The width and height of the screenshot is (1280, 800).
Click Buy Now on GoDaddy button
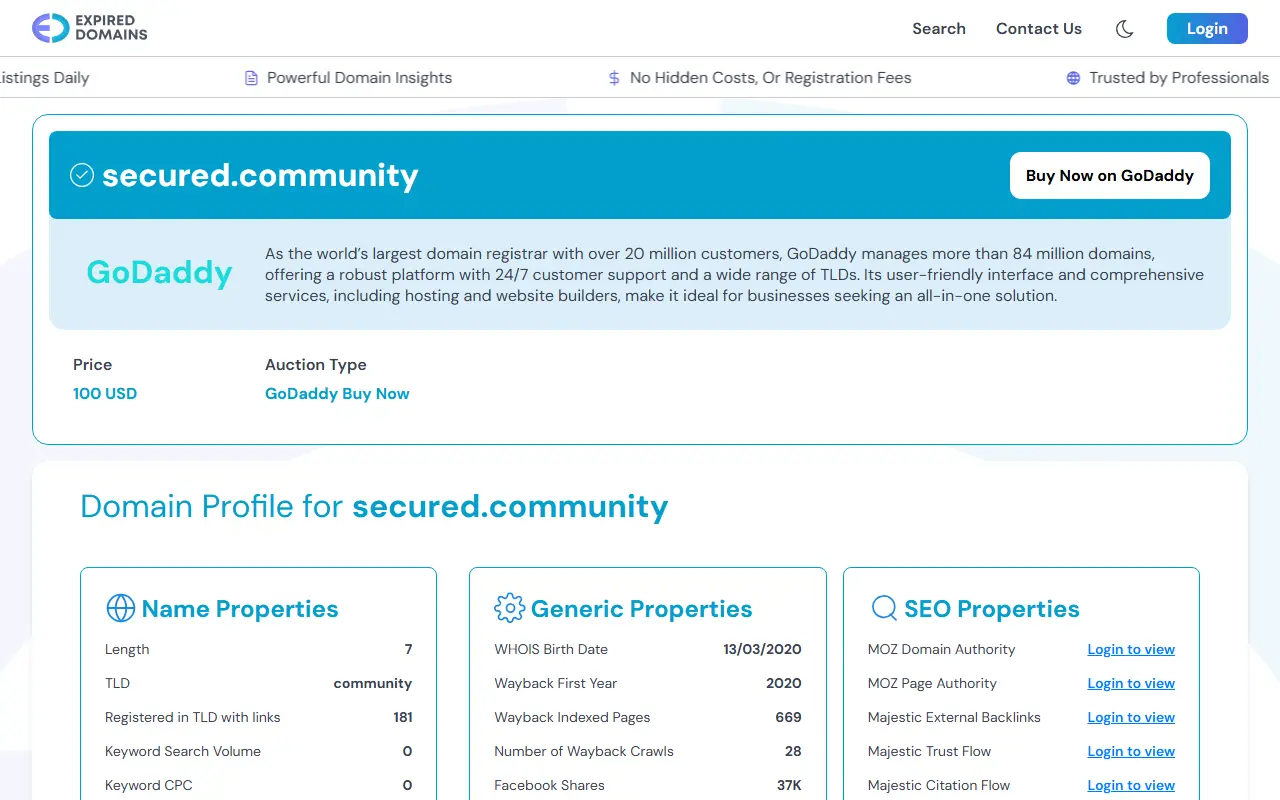pos(1110,176)
